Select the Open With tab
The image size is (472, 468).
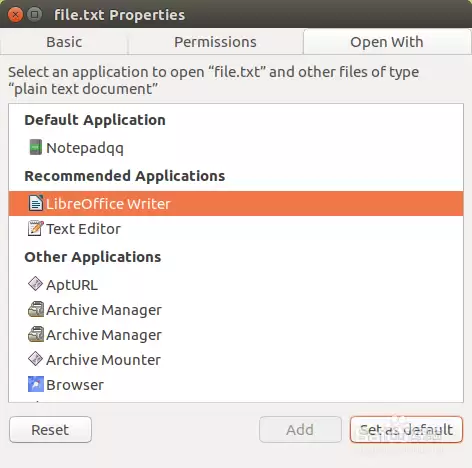[x=387, y=42]
